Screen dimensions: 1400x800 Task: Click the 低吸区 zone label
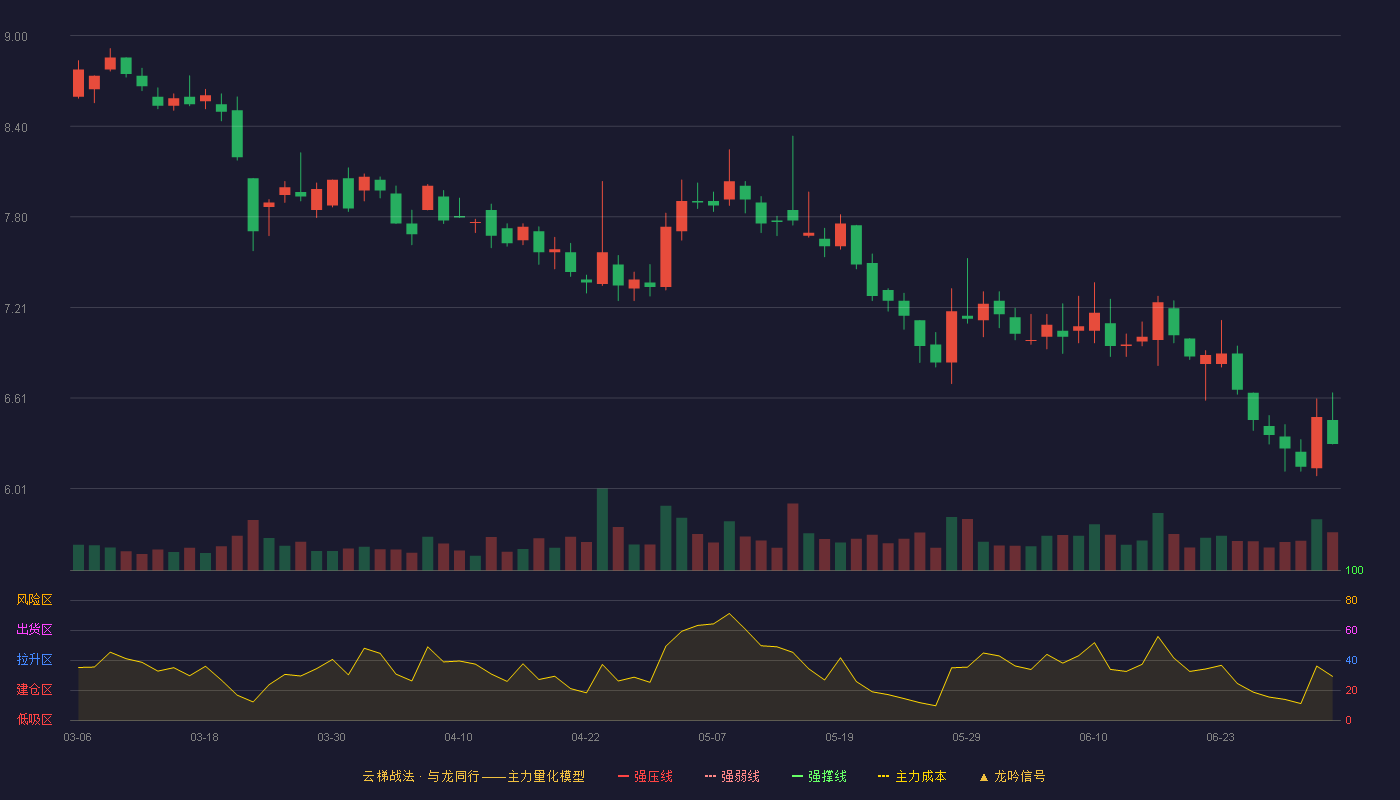coord(34,719)
